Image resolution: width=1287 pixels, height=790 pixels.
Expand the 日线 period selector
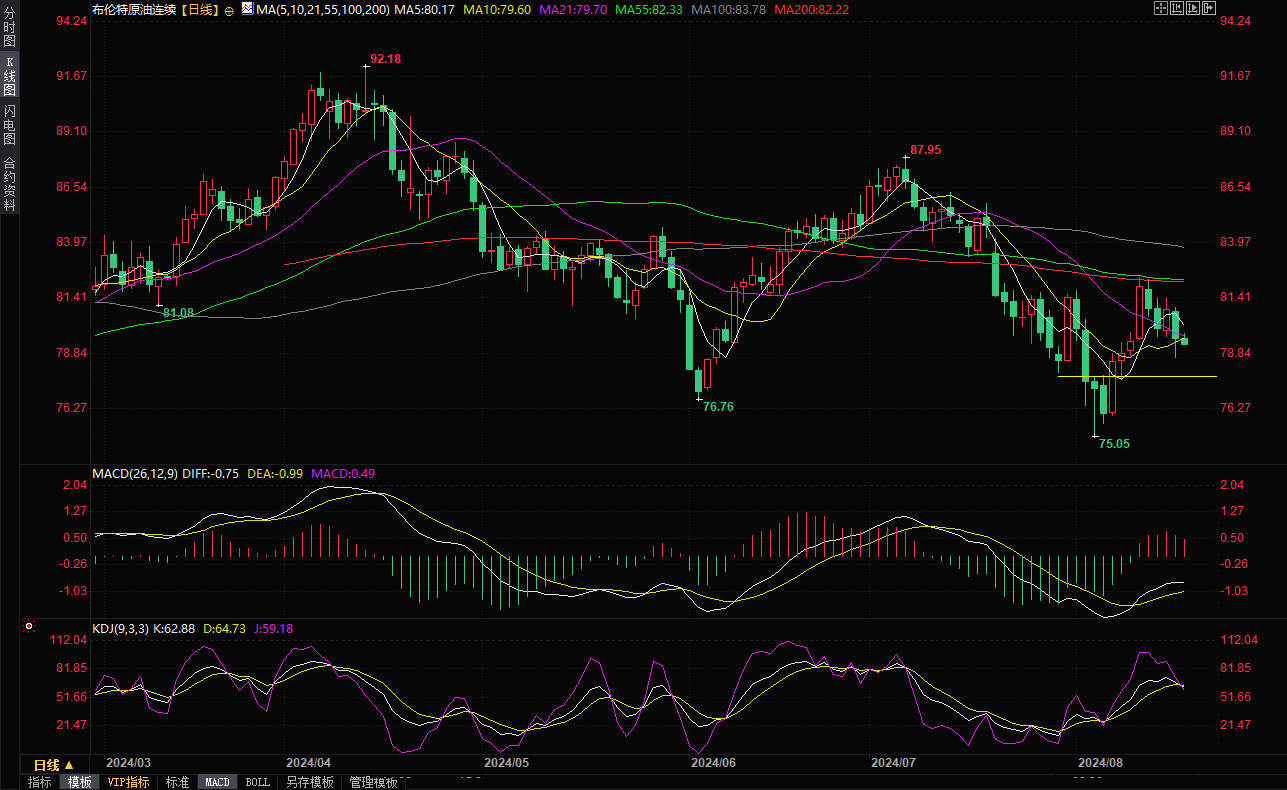pos(54,765)
